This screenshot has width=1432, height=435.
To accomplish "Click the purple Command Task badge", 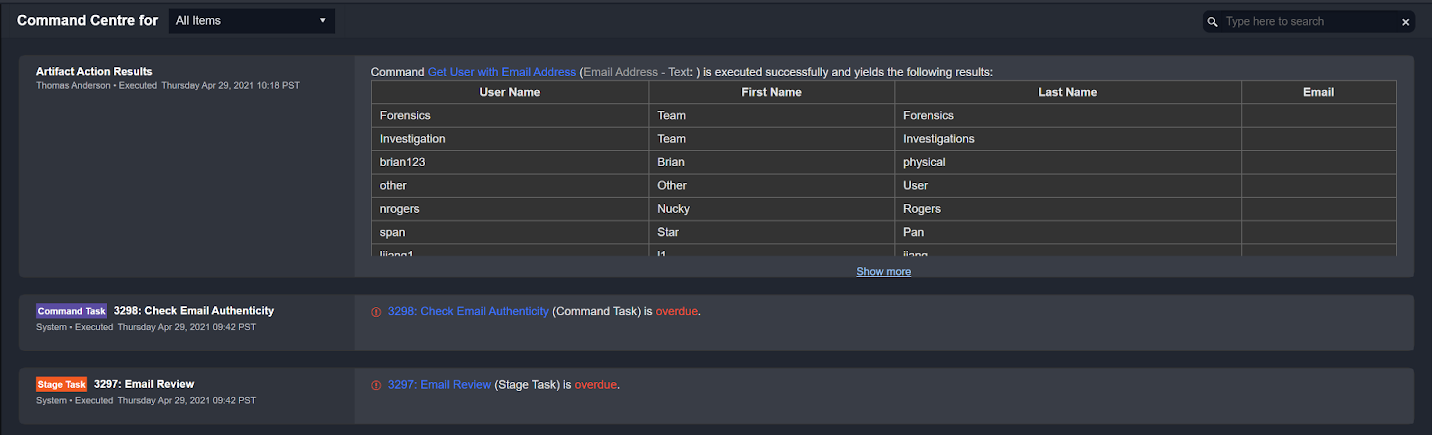I will point(71,311).
